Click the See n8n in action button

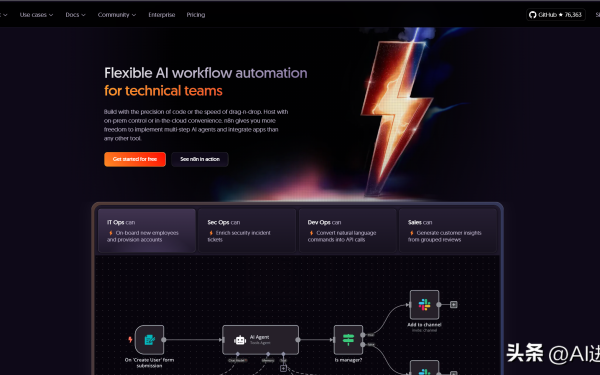tap(200, 159)
